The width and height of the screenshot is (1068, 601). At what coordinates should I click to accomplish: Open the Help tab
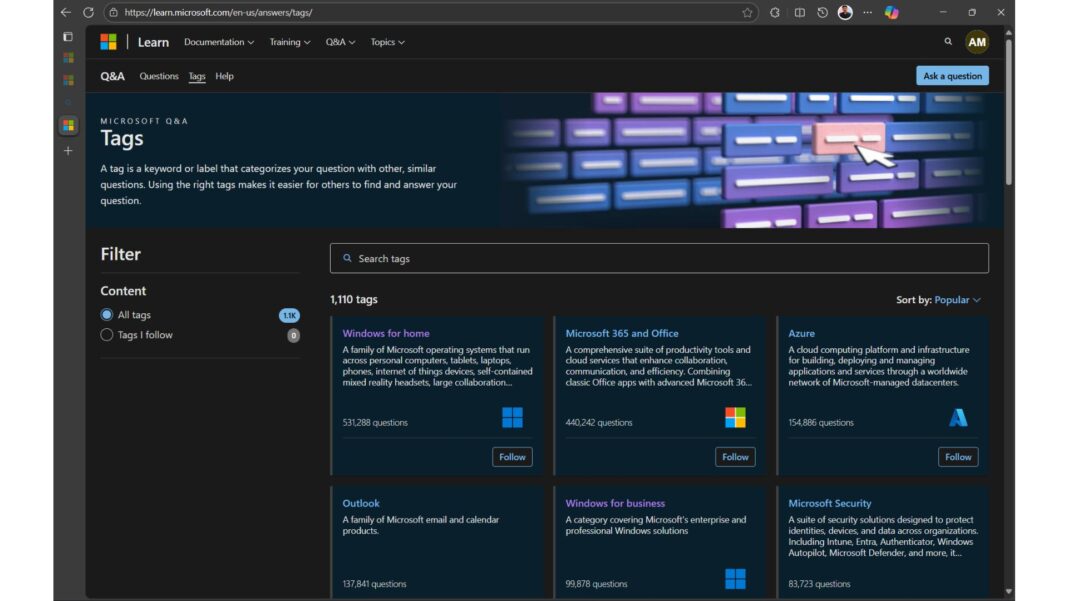(x=224, y=75)
